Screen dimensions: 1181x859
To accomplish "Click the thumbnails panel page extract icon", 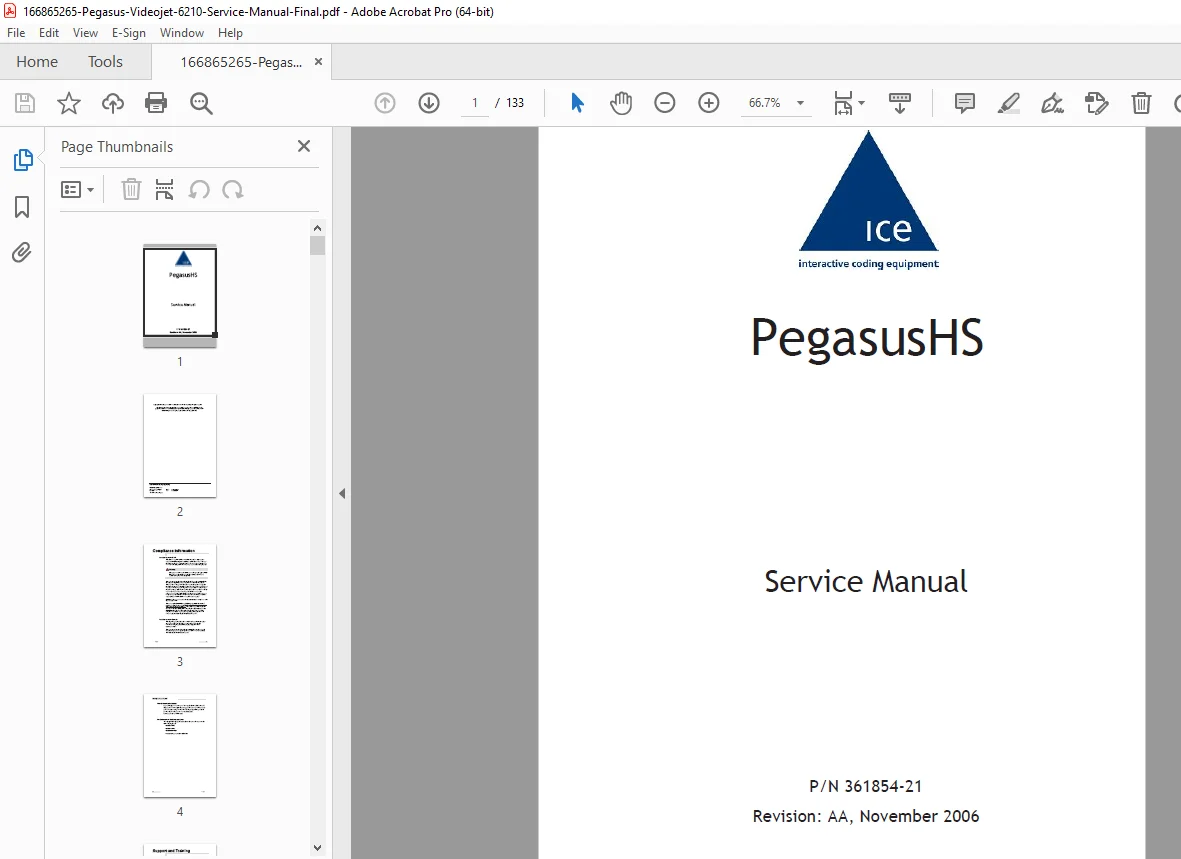I will (x=164, y=189).
